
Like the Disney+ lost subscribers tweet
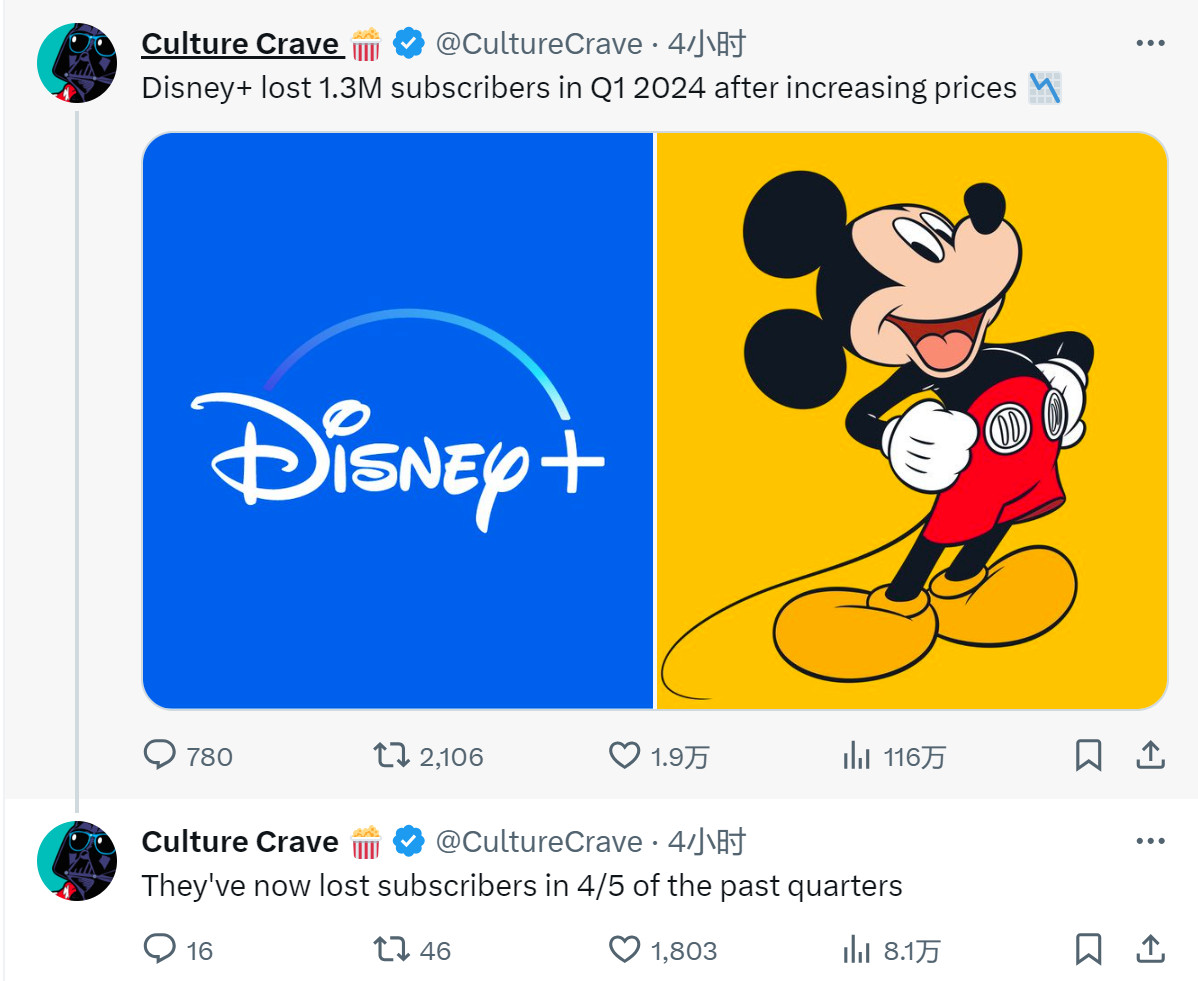coord(624,756)
